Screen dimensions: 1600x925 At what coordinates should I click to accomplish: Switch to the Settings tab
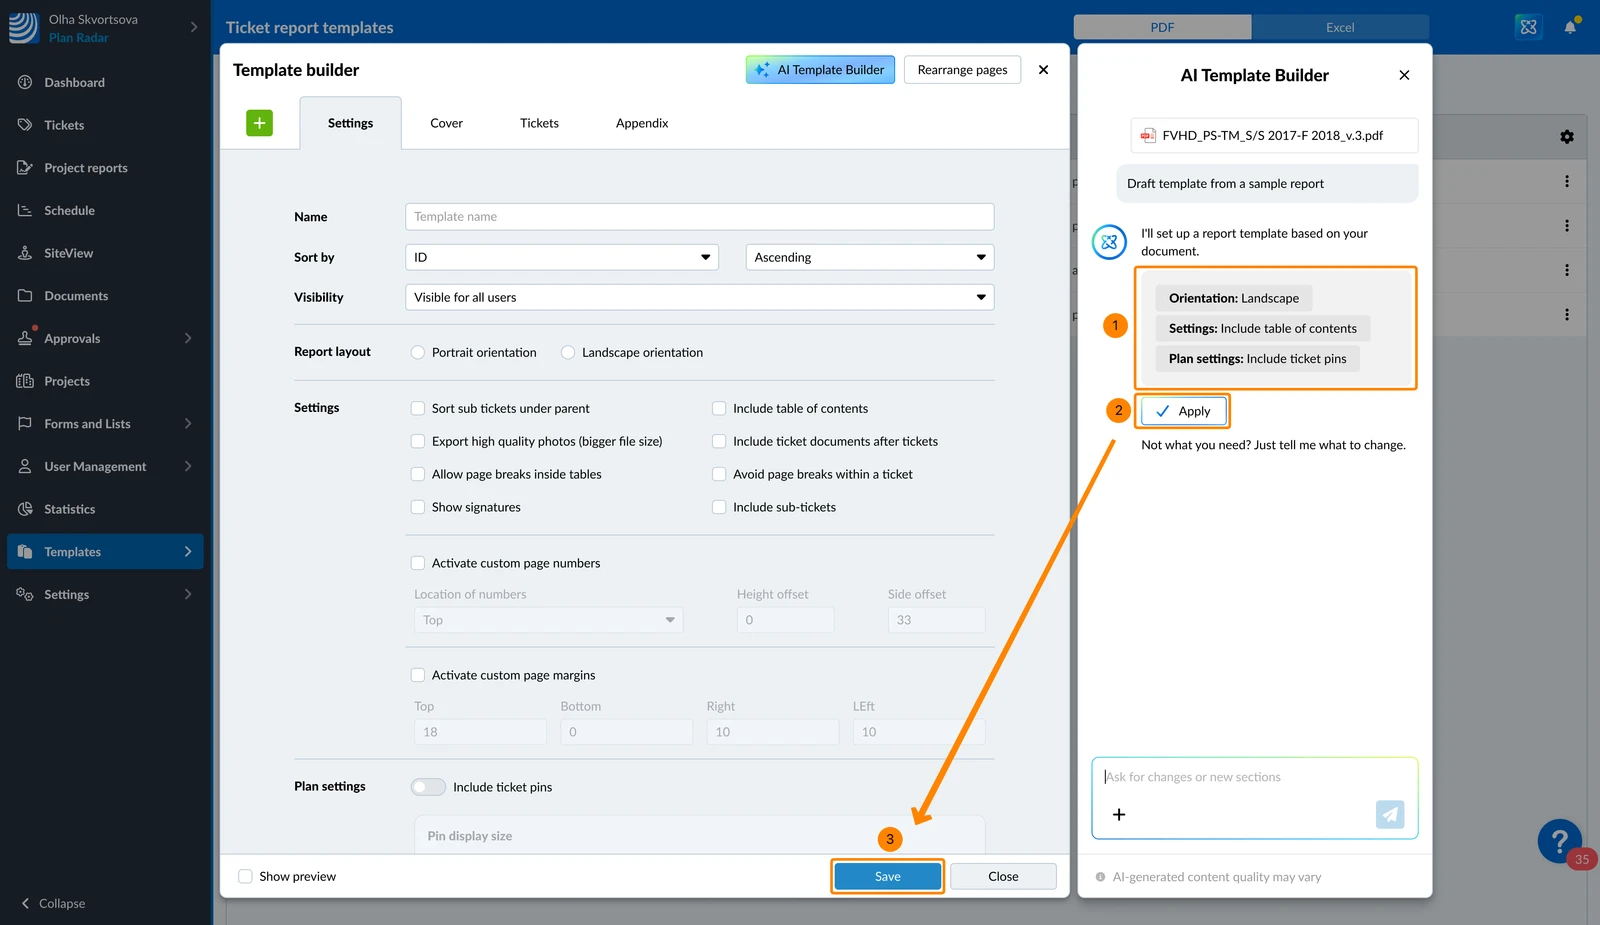pos(350,123)
